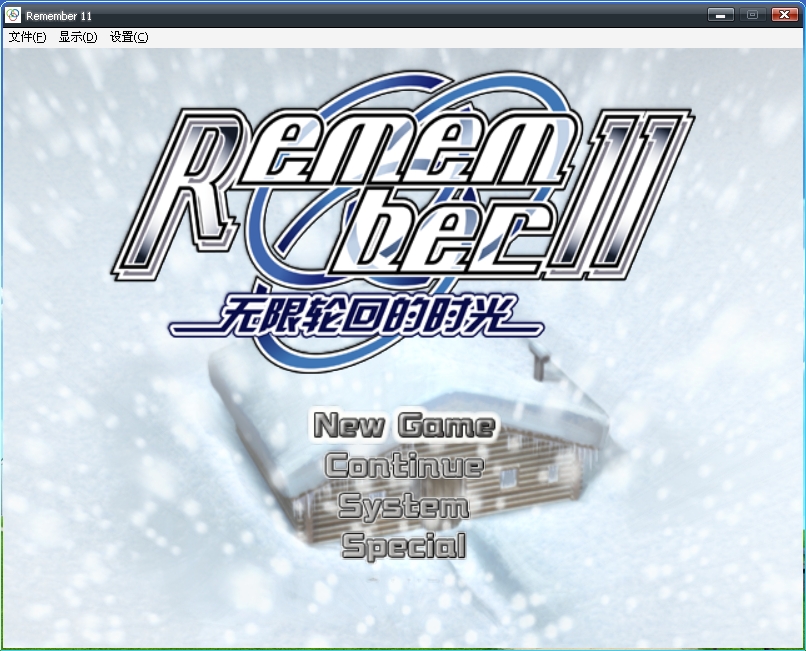Select Continue on the title screen
This screenshot has width=806, height=651.
(x=405, y=466)
